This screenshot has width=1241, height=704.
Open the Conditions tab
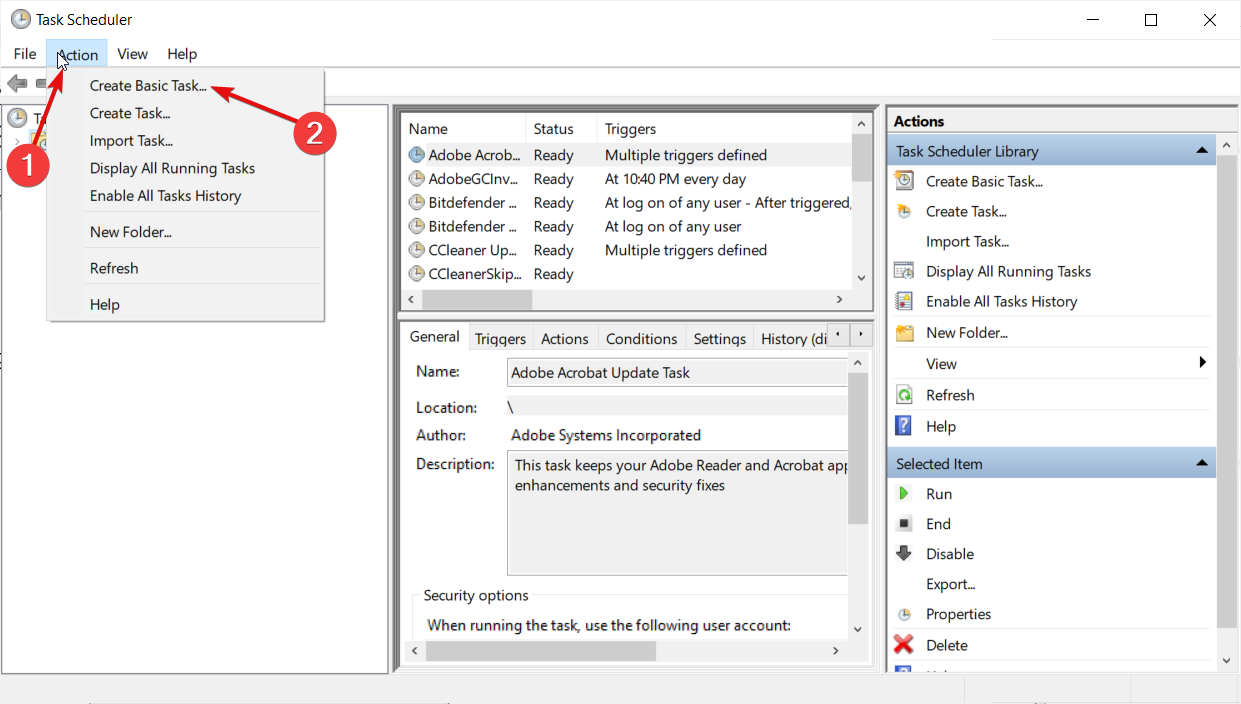click(641, 338)
